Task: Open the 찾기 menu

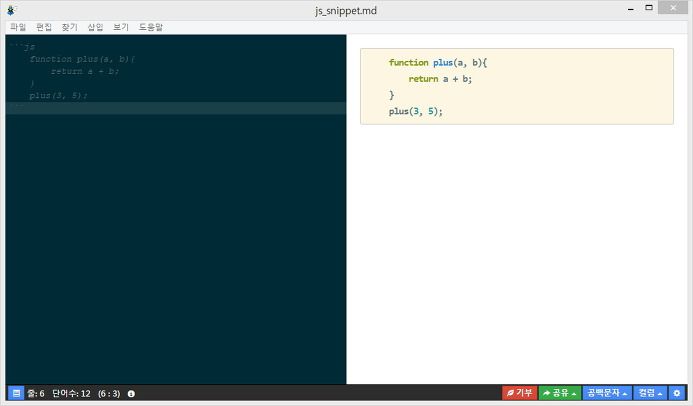Action: 69,27
